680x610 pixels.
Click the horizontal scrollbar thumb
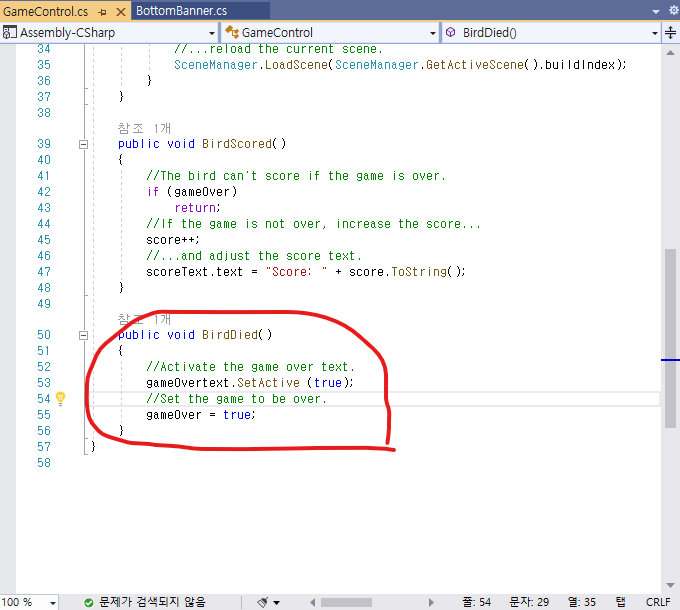(346, 603)
